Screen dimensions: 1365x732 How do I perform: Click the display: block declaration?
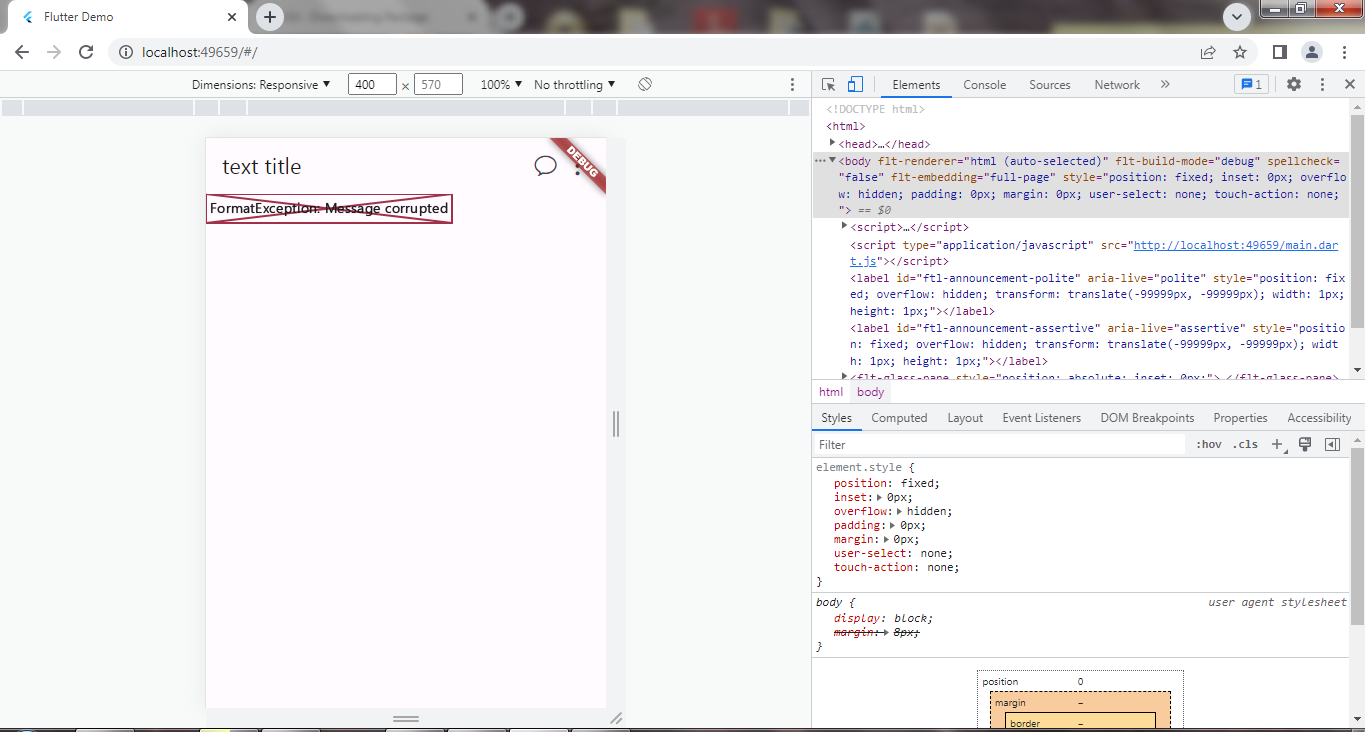(x=883, y=618)
